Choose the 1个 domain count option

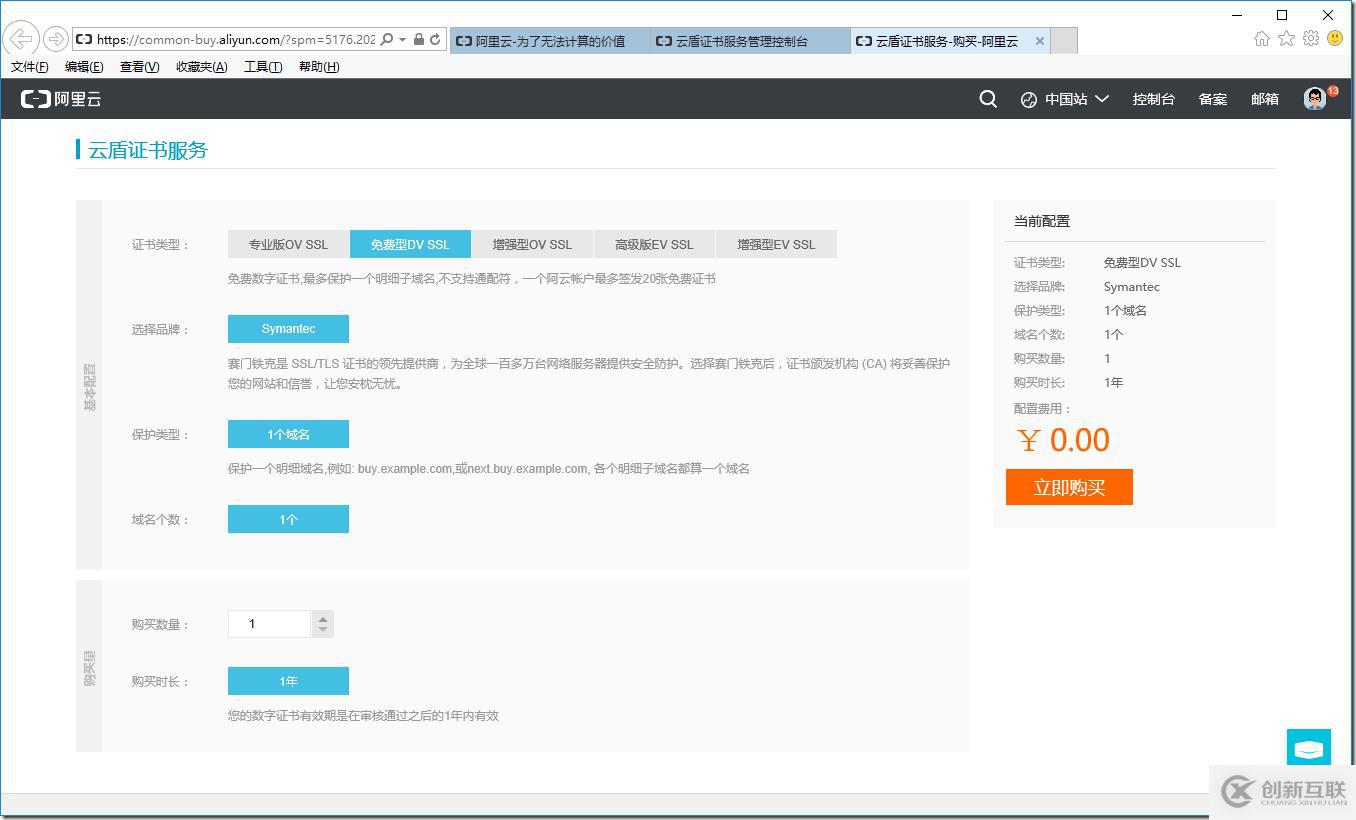pos(288,519)
